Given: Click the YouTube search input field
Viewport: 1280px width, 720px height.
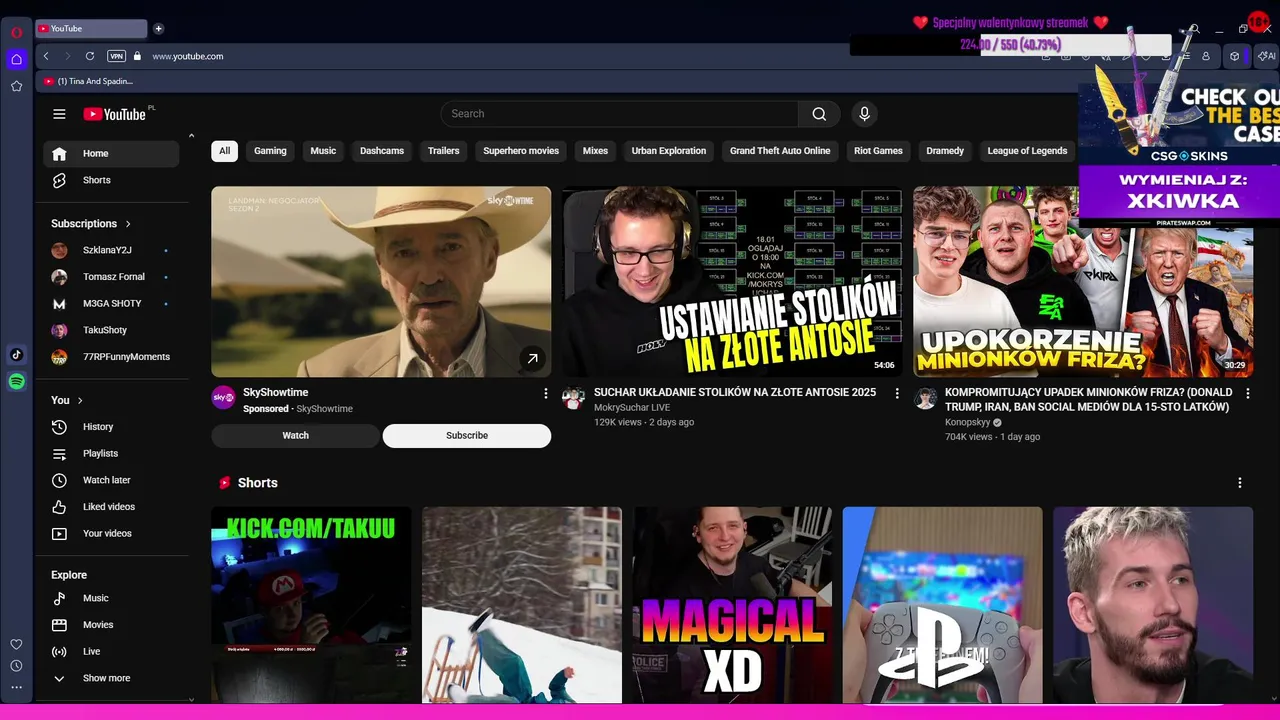Looking at the screenshot, I should click(620, 114).
